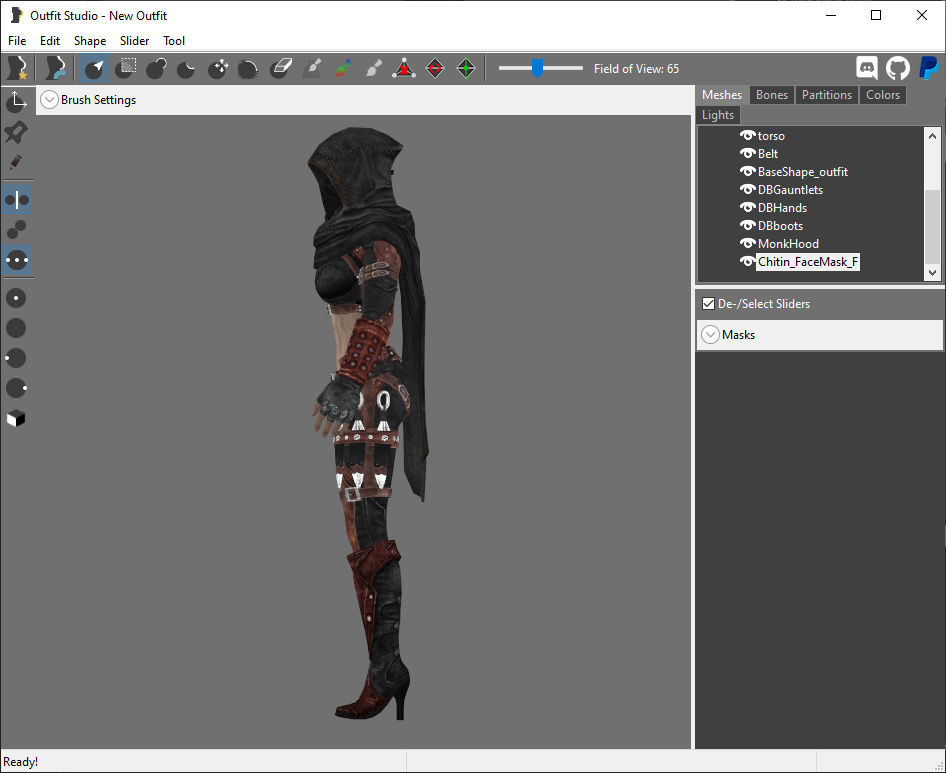This screenshot has height=773, width=946.
Task: Switch to the Partitions tab
Action: click(827, 95)
